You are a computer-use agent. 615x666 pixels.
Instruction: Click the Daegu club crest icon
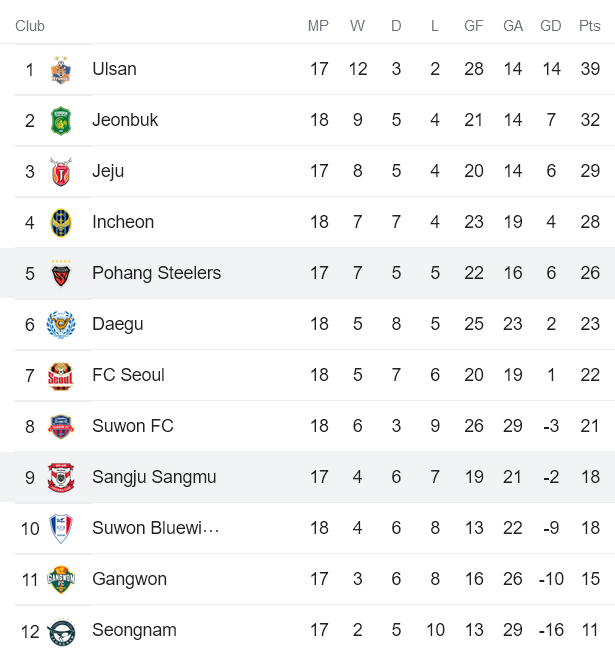click(x=61, y=324)
